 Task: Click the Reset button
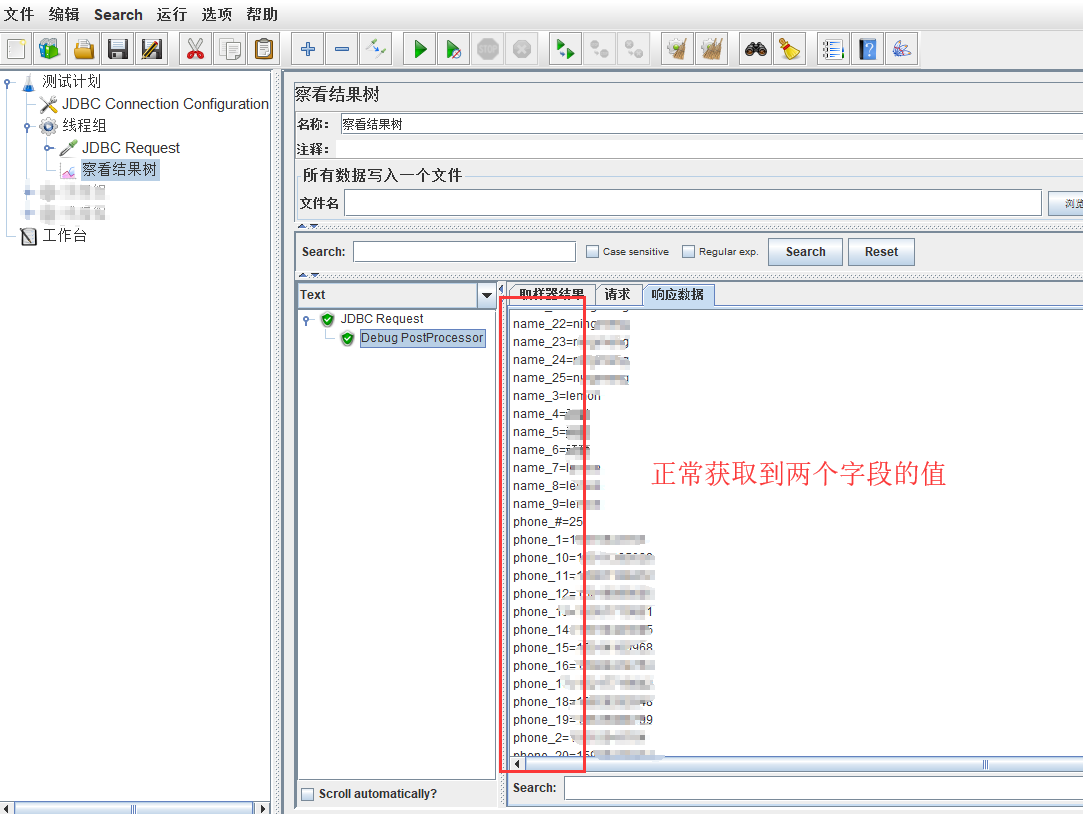pyautogui.click(x=881, y=252)
